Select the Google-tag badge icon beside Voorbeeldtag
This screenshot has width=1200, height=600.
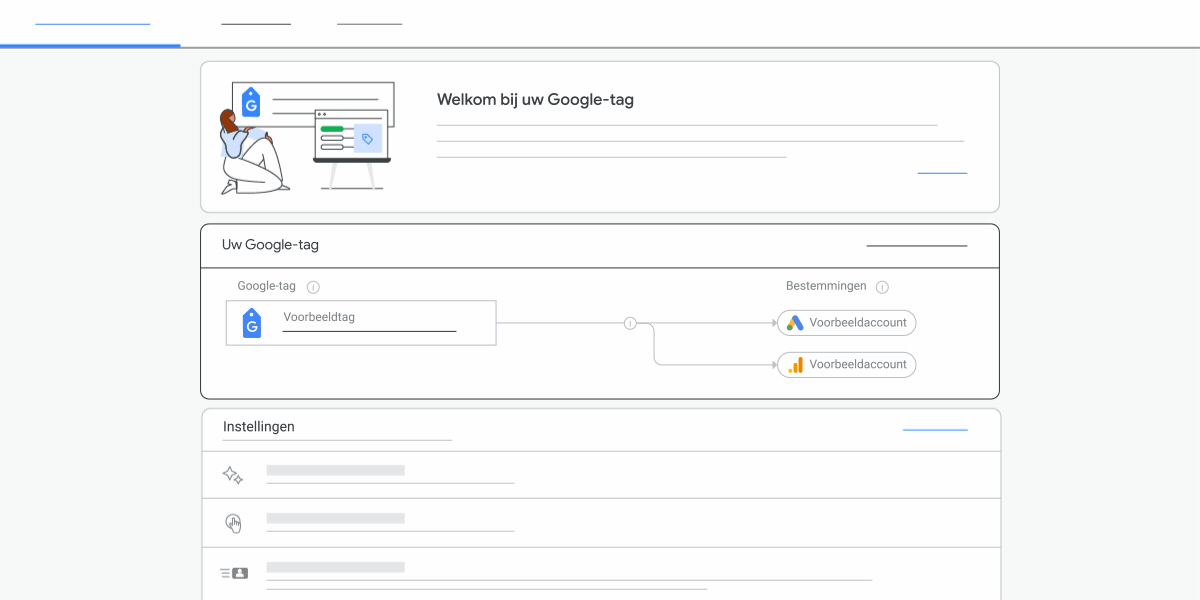[x=251, y=322]
